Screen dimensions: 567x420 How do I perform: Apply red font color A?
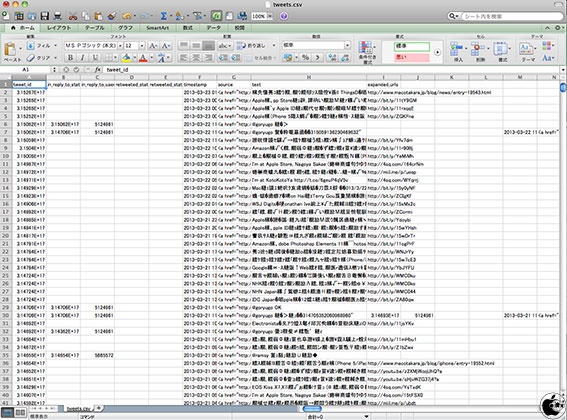(143, 58)
